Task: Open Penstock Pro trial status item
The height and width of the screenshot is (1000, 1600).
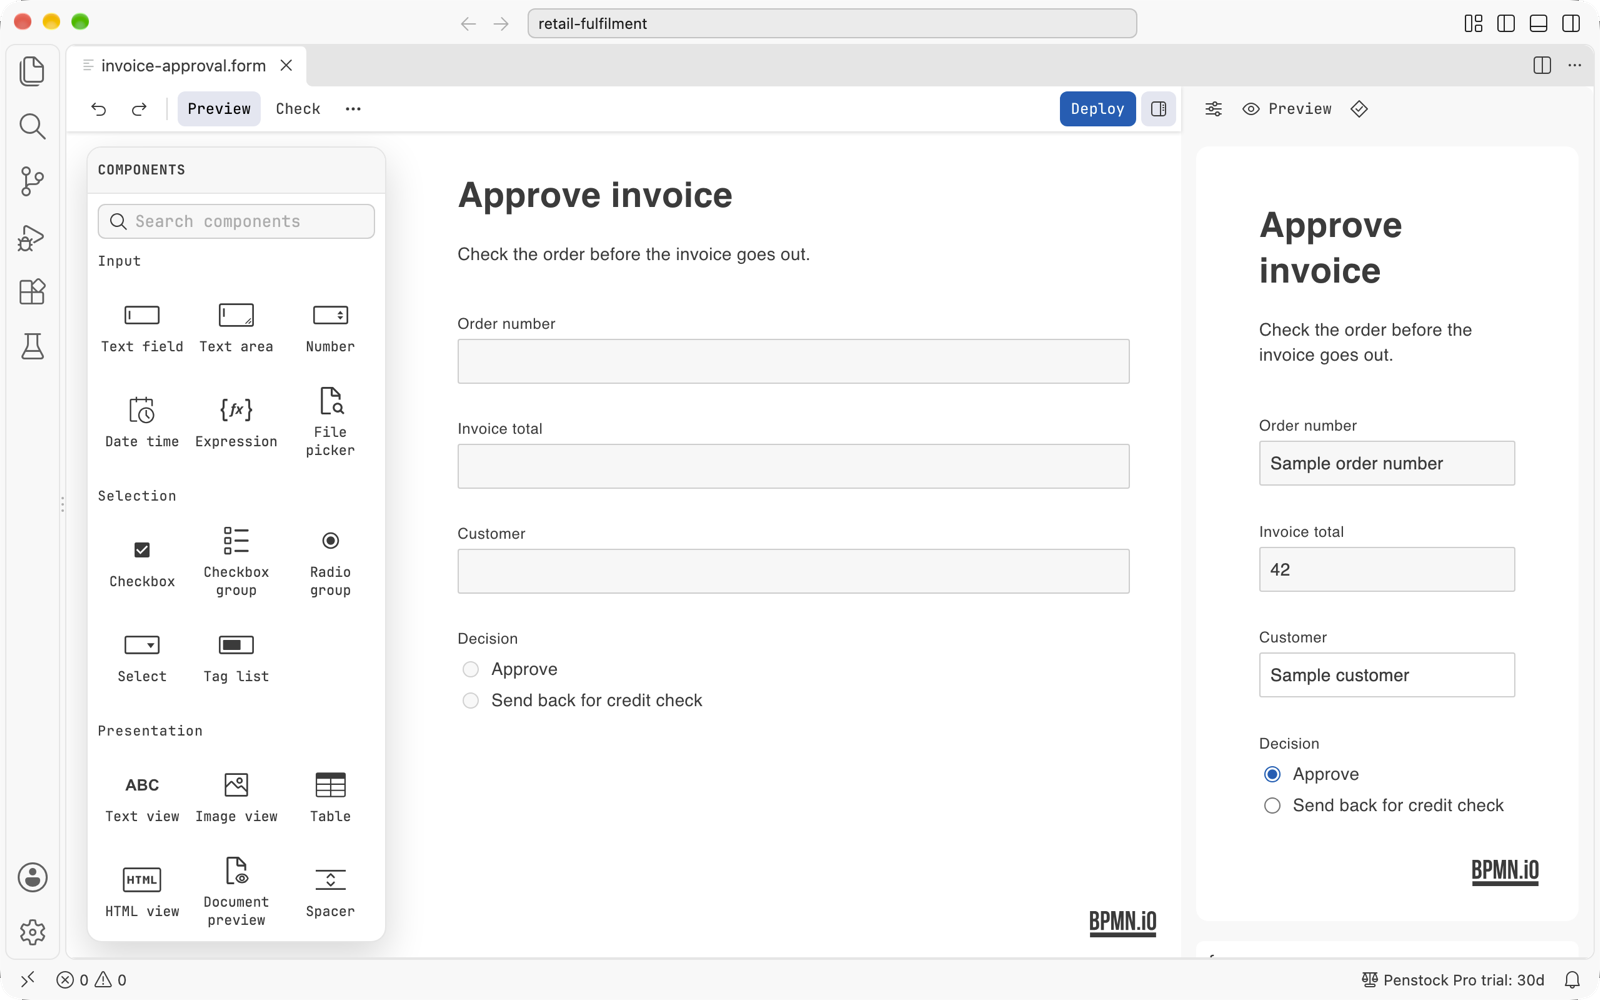Action: pos(1453,980)
